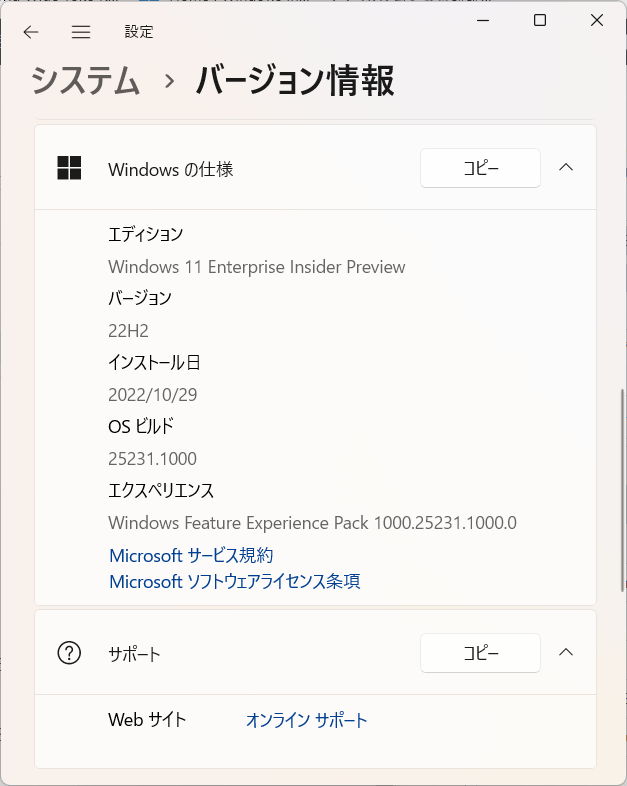Maximize the Settings window

[x=540, y=21]
